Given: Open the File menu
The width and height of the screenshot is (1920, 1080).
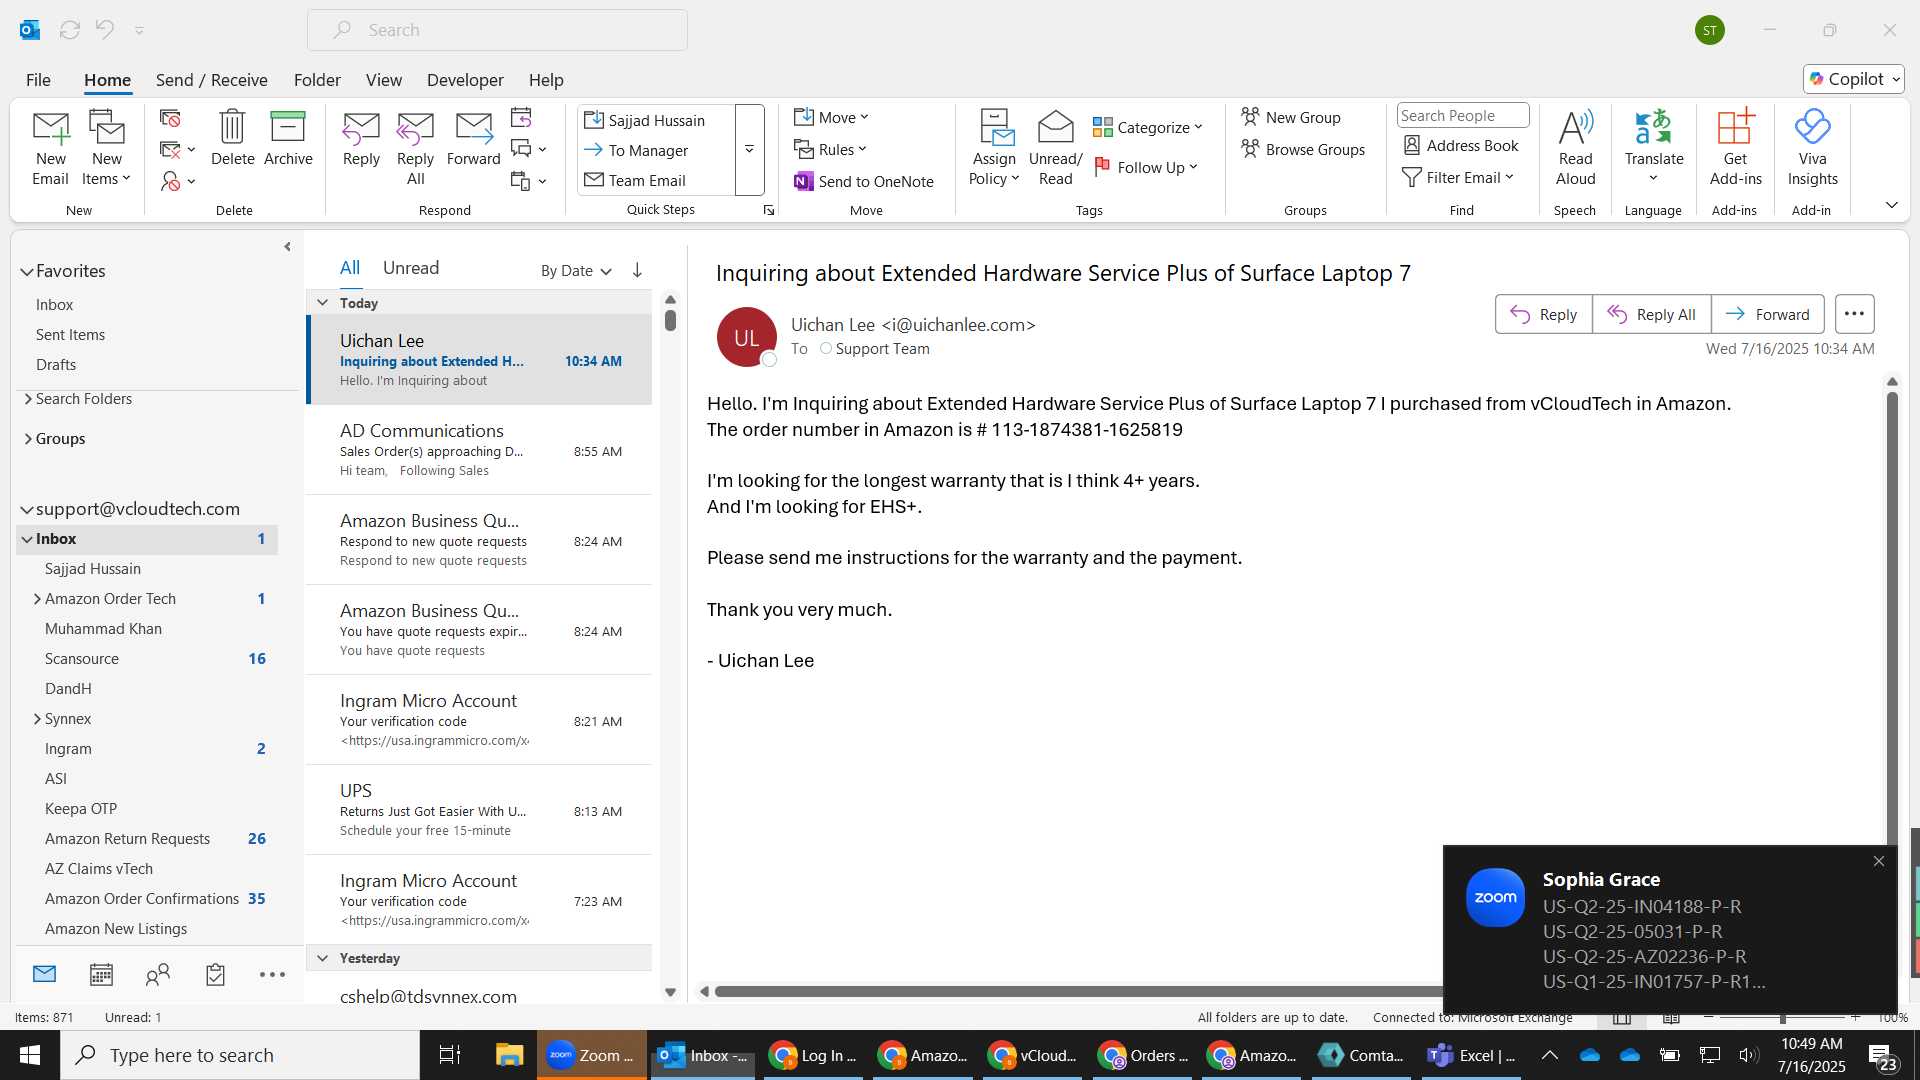Looking at the screenshot, I should (38, 80).
